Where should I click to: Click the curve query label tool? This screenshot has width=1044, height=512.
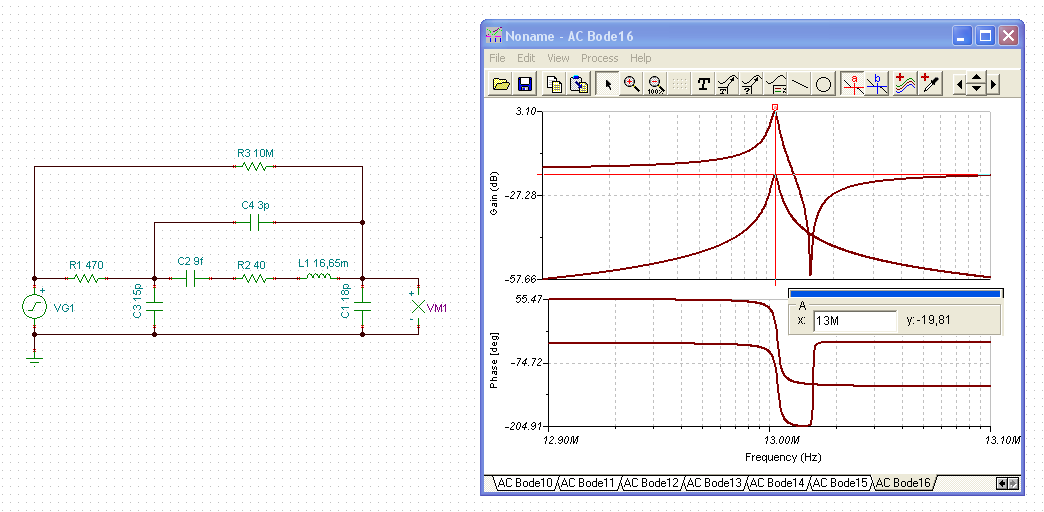pos(752,84)
